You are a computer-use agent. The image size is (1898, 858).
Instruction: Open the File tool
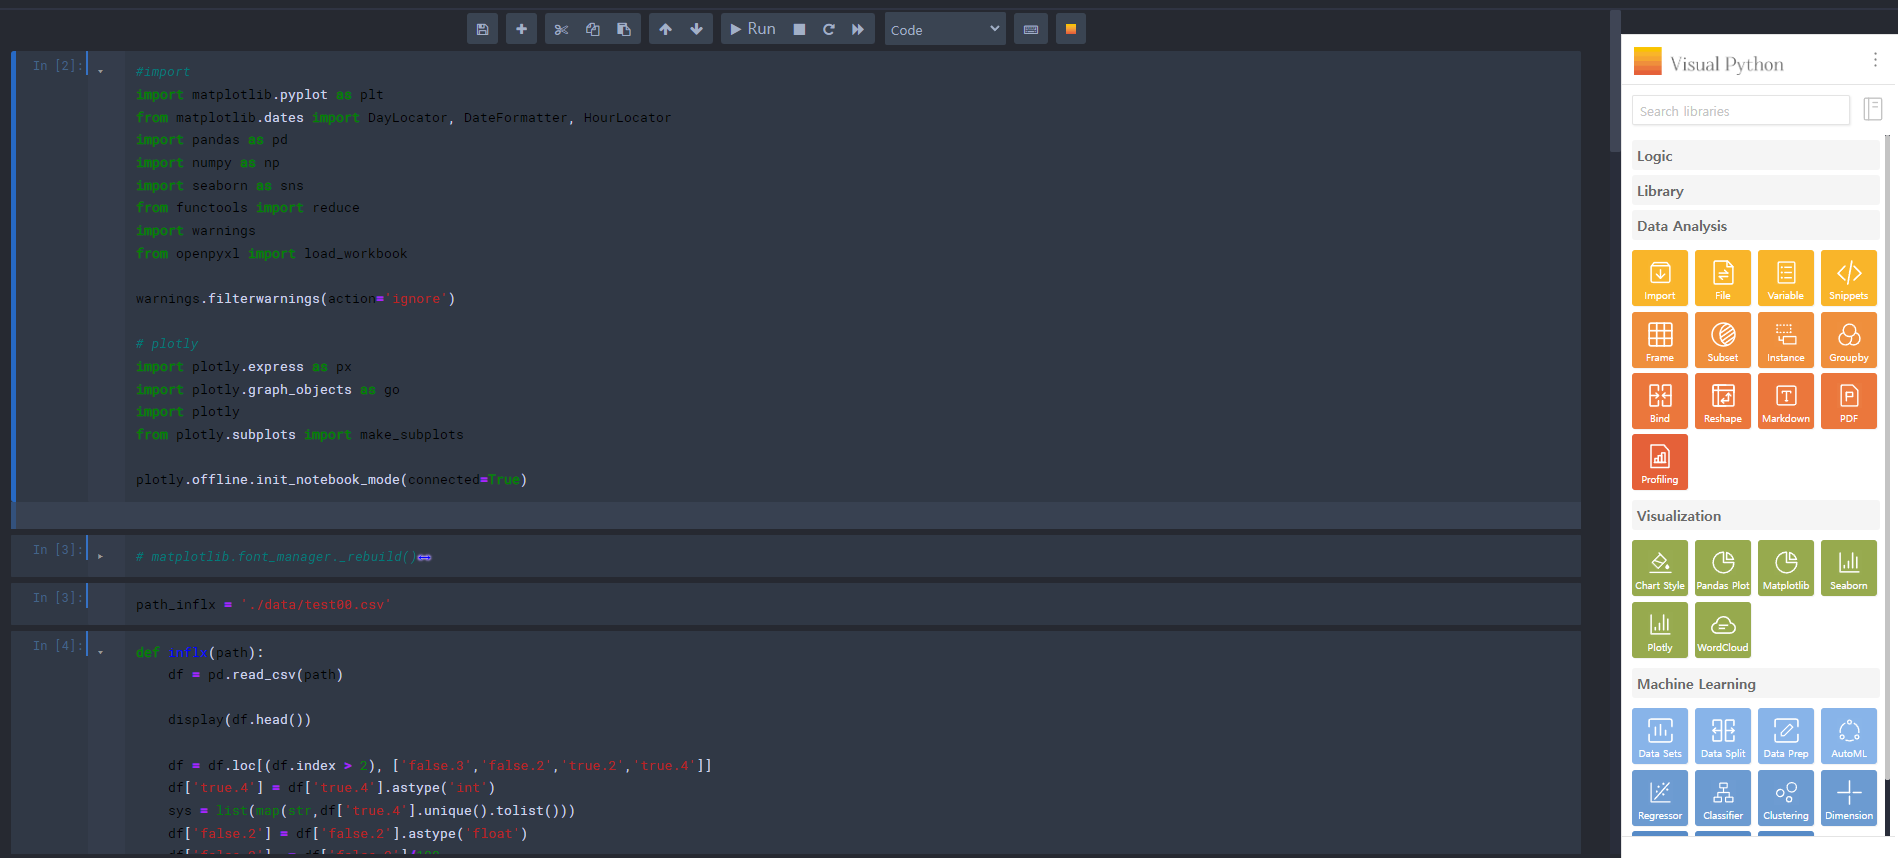pos(1723,278)
